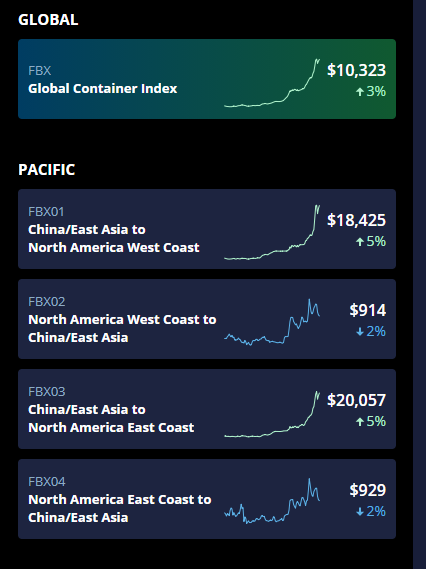This screenshot has height=569, width=426.
Task: Open FBX02 North America West Coast to China card
Action: 207,319
